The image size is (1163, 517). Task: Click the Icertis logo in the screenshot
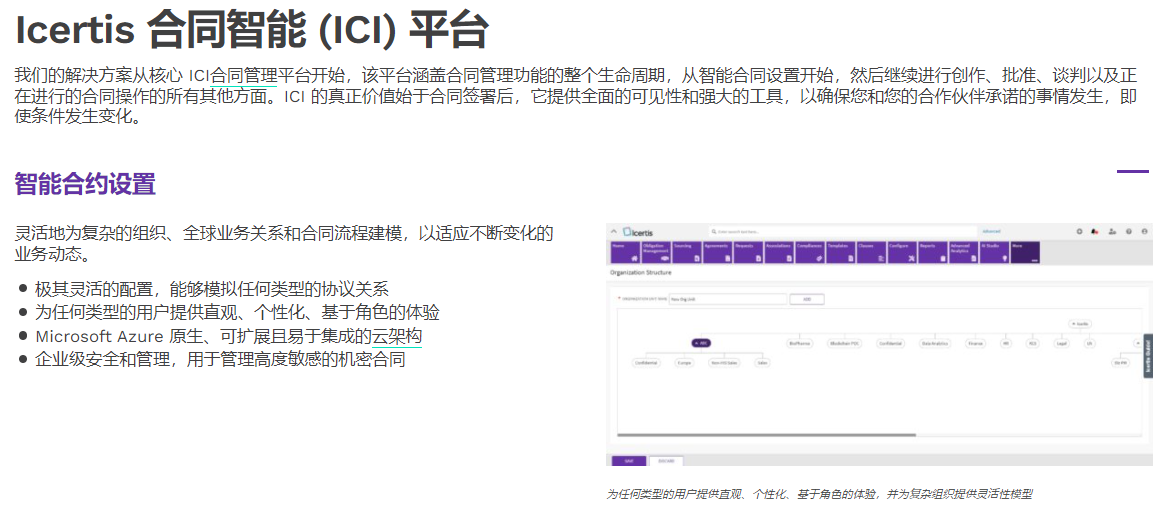pyautogui.click(x=639, y=232)
